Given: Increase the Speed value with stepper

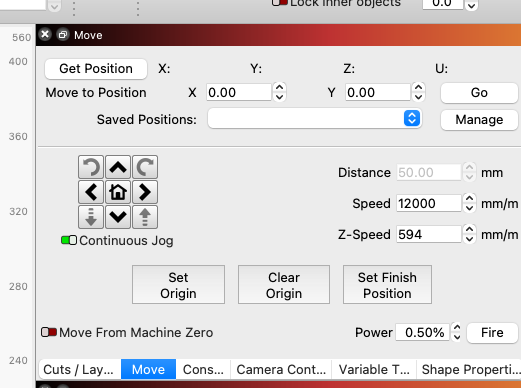Looking at the screenshot, I should click(469, 199).
